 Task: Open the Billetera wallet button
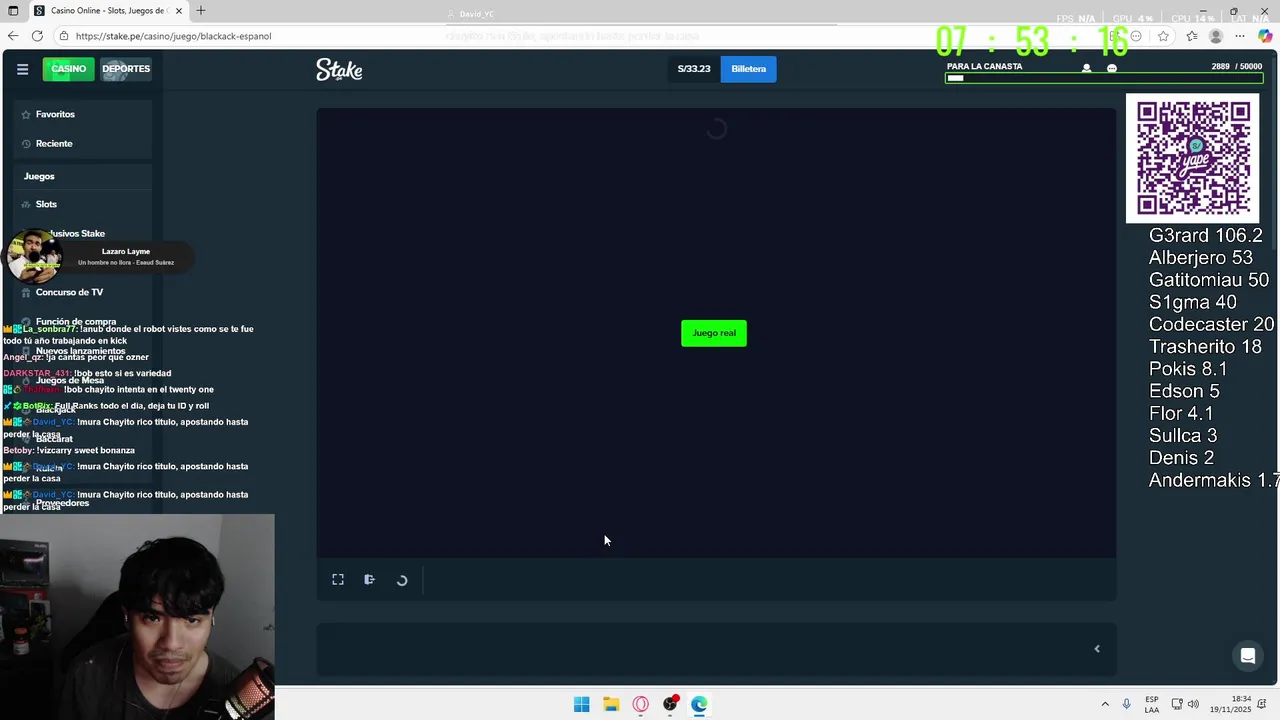[x=748, y=69]
